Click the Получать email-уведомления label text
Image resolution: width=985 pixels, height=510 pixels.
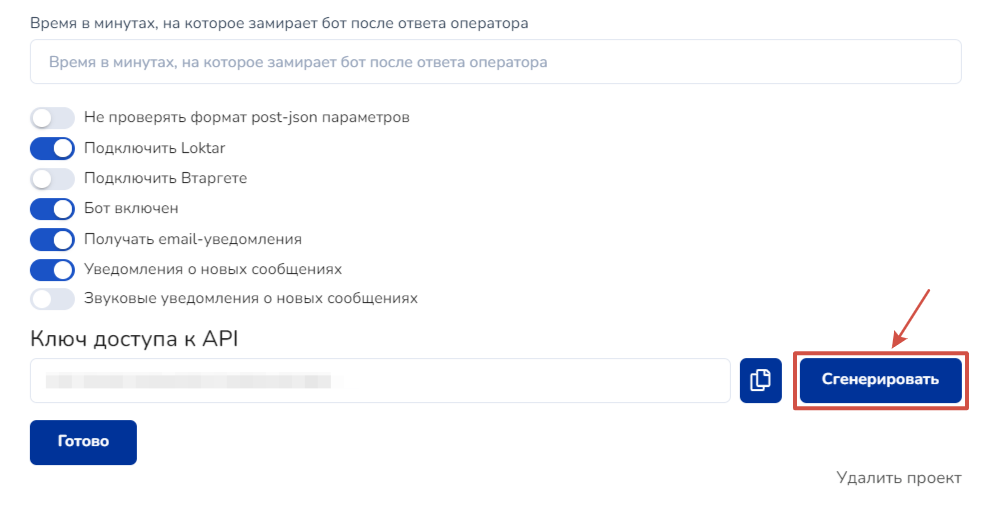click(193, 240)
